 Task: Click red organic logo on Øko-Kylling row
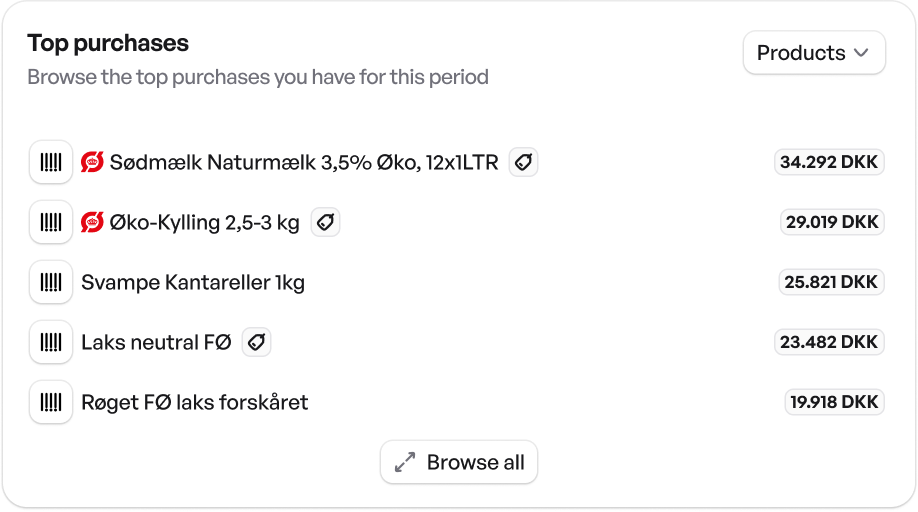click(92, 222)
